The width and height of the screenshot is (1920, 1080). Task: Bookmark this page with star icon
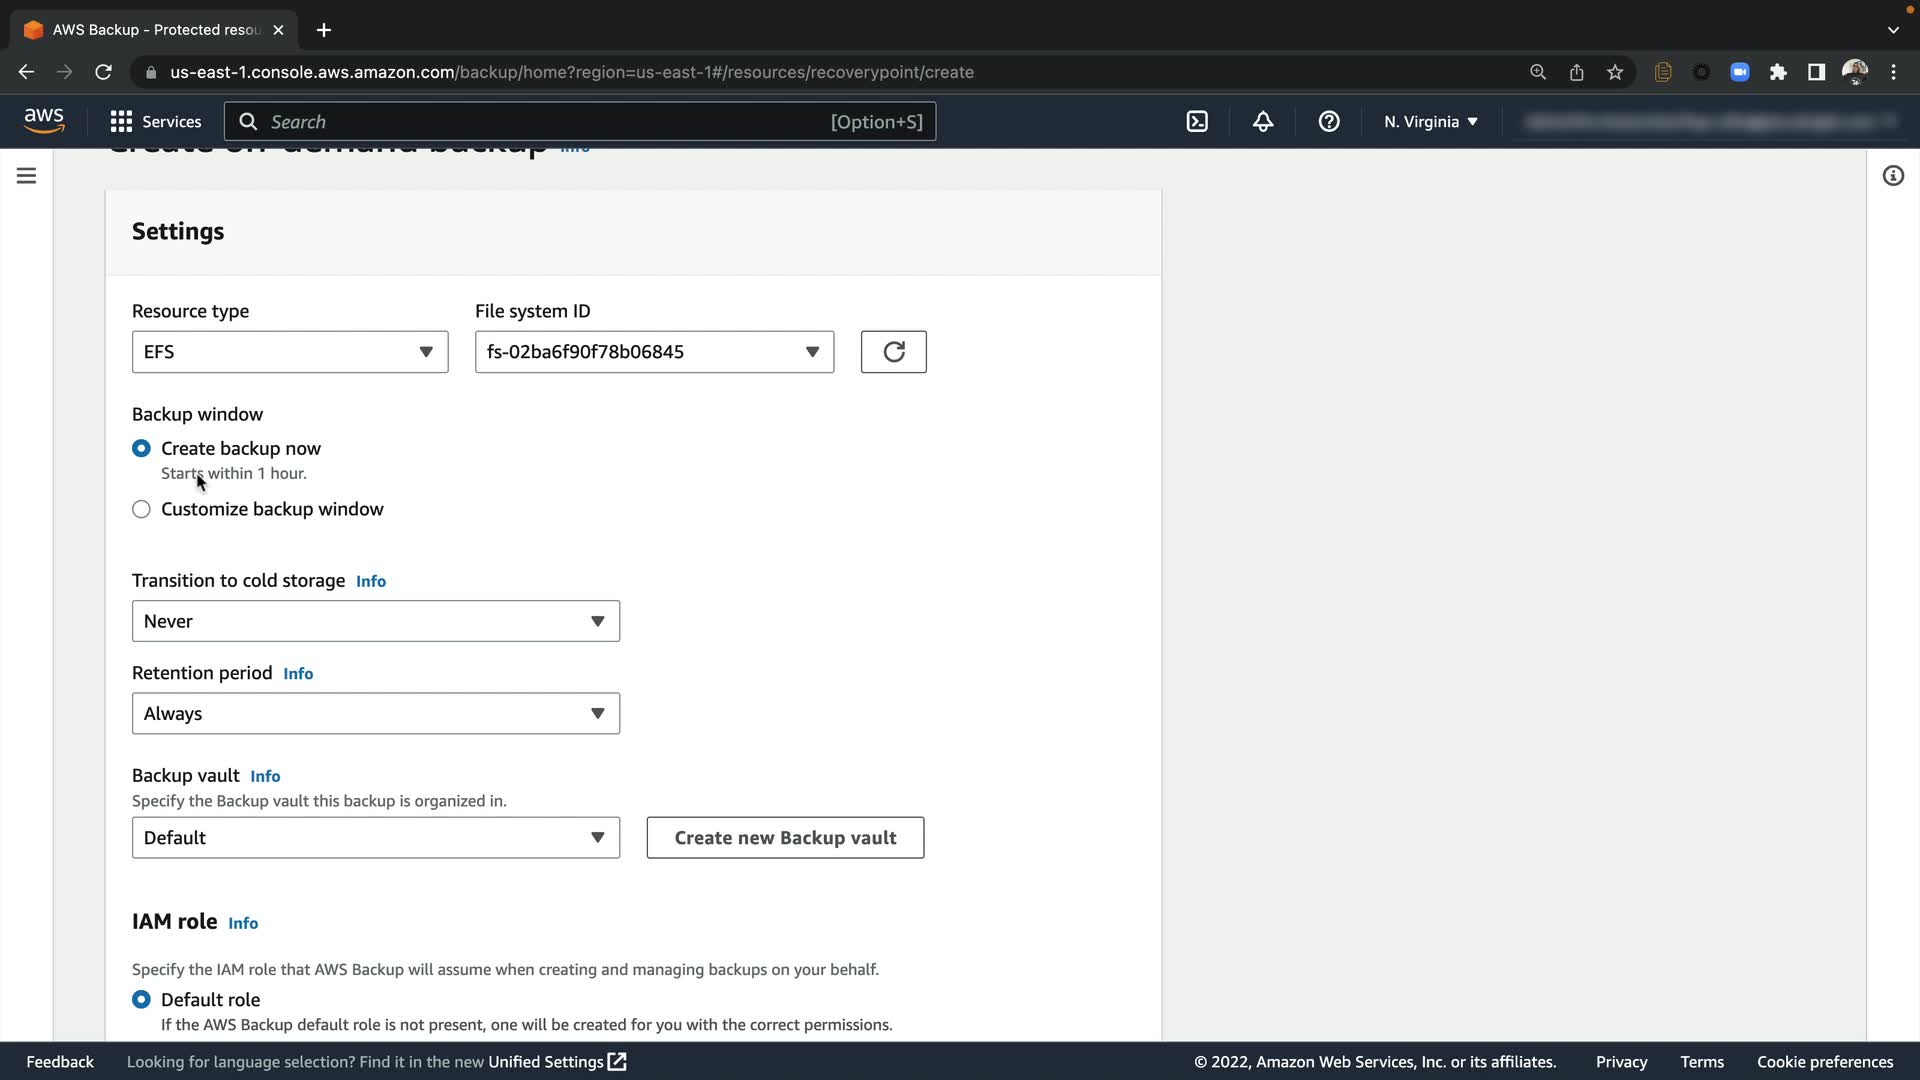(1615, 72)
